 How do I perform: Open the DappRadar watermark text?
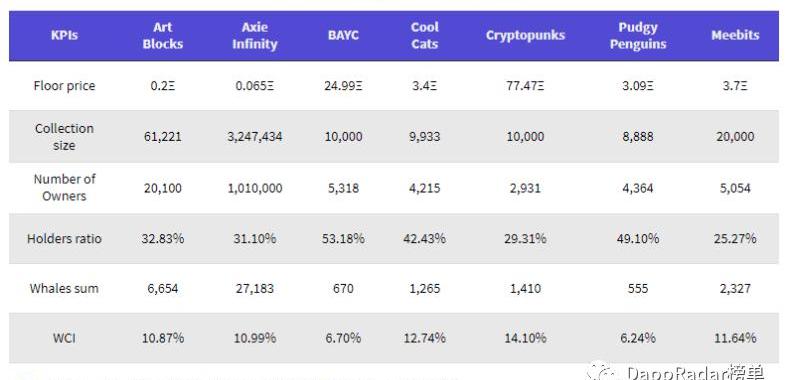pyautogui.click(x=695, y=373)
